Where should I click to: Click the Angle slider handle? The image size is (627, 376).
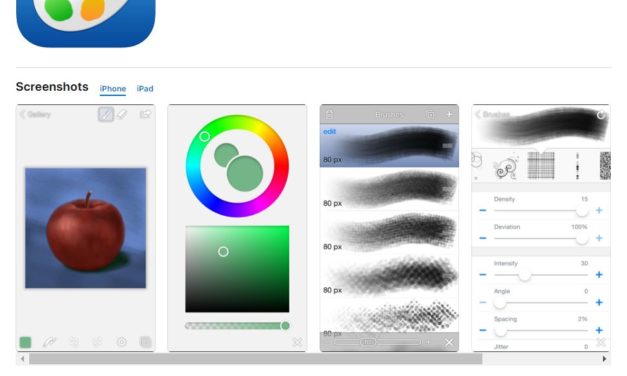(x=499, y=302)
